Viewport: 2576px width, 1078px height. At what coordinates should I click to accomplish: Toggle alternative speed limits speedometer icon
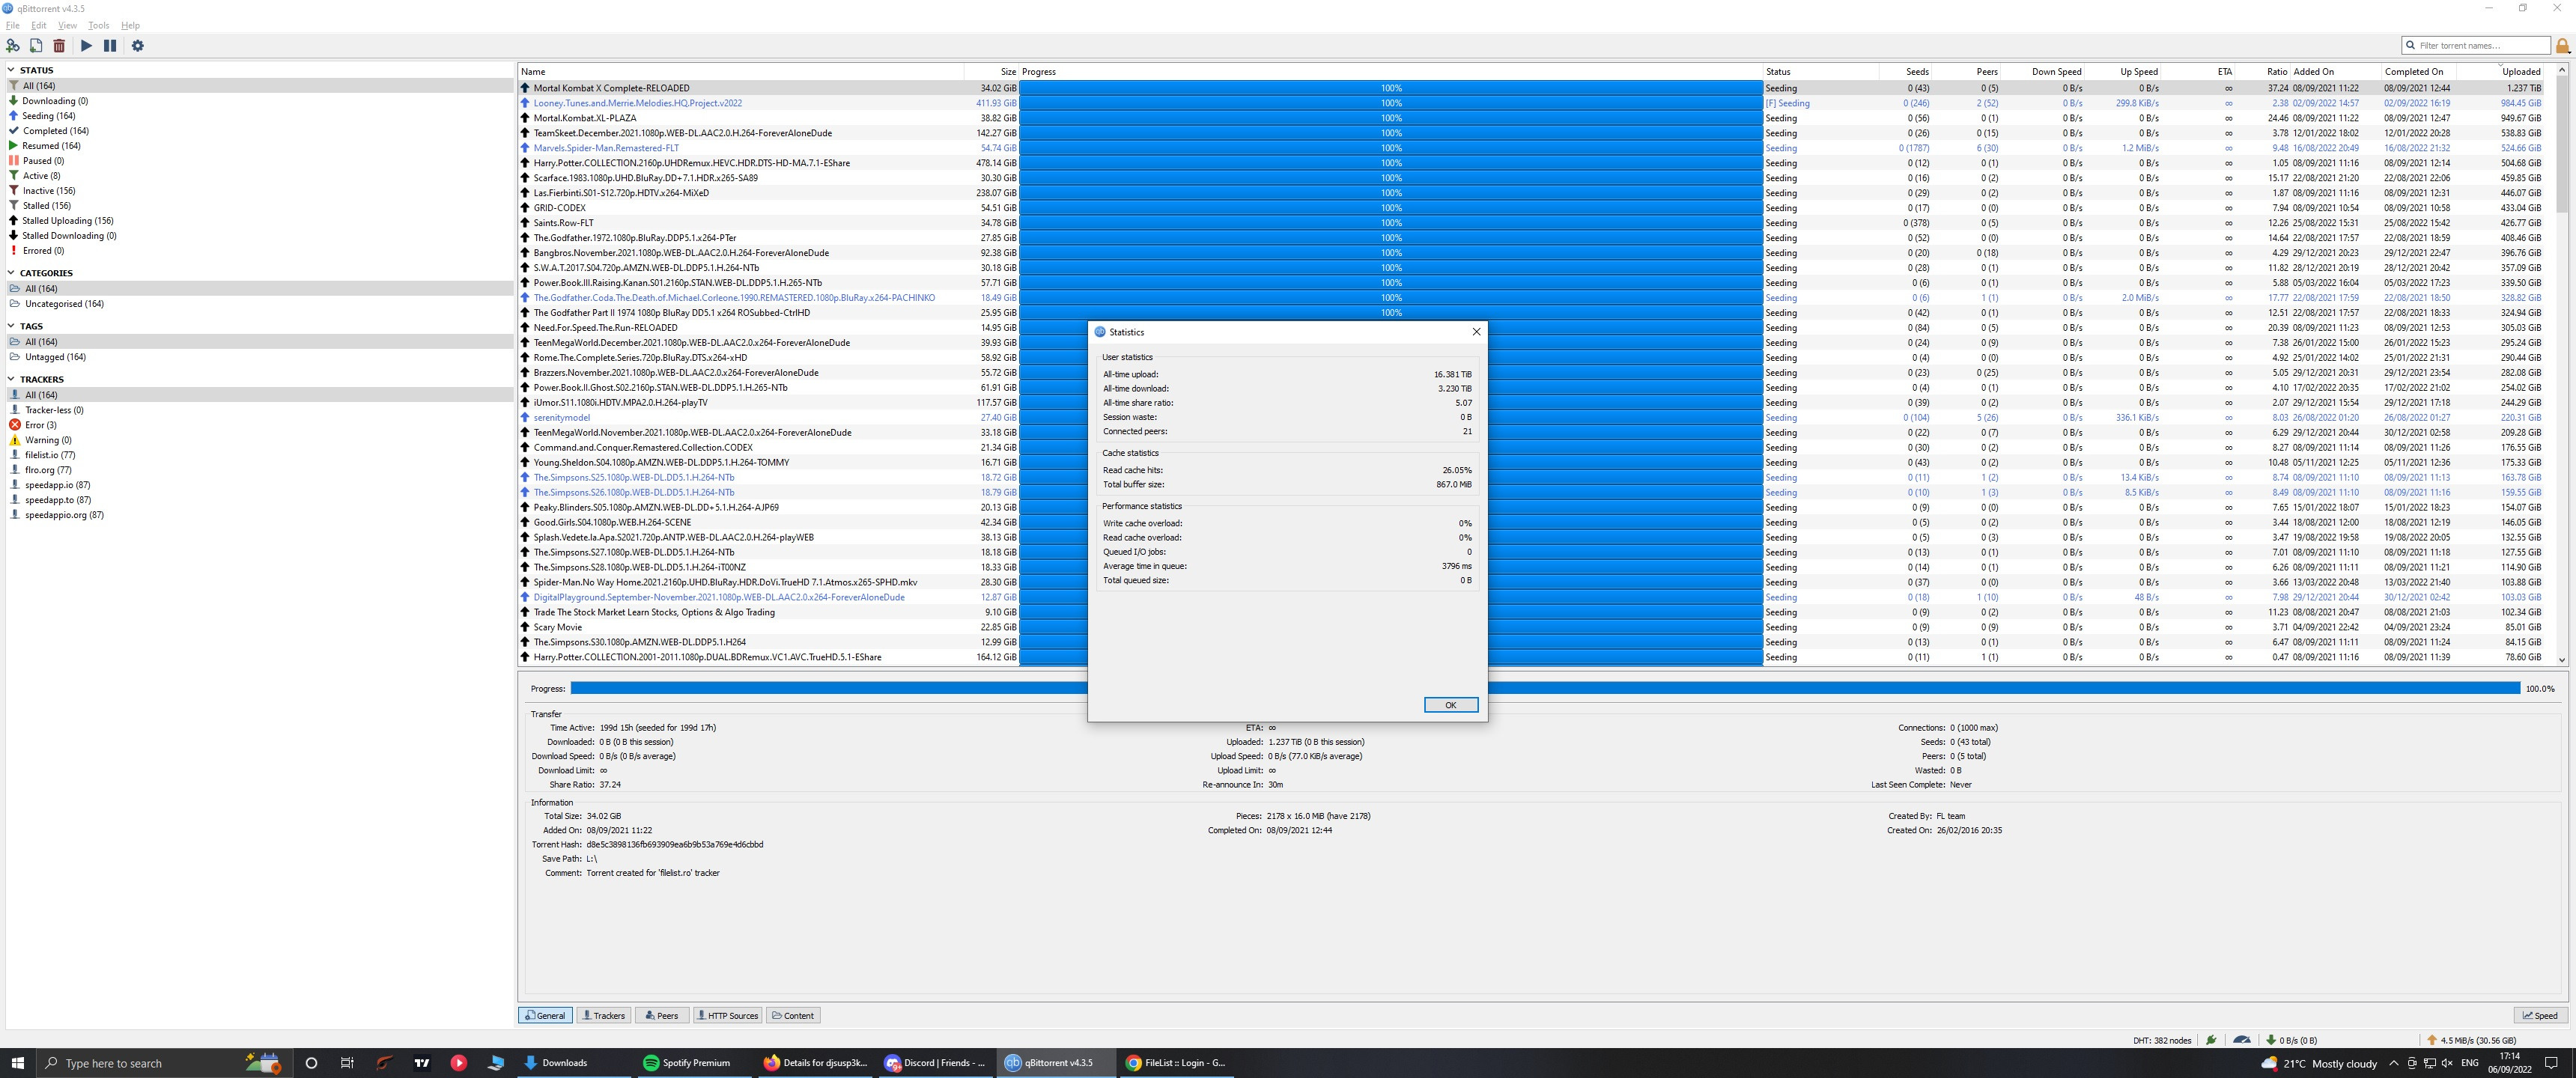[x=2241, y=1040]
